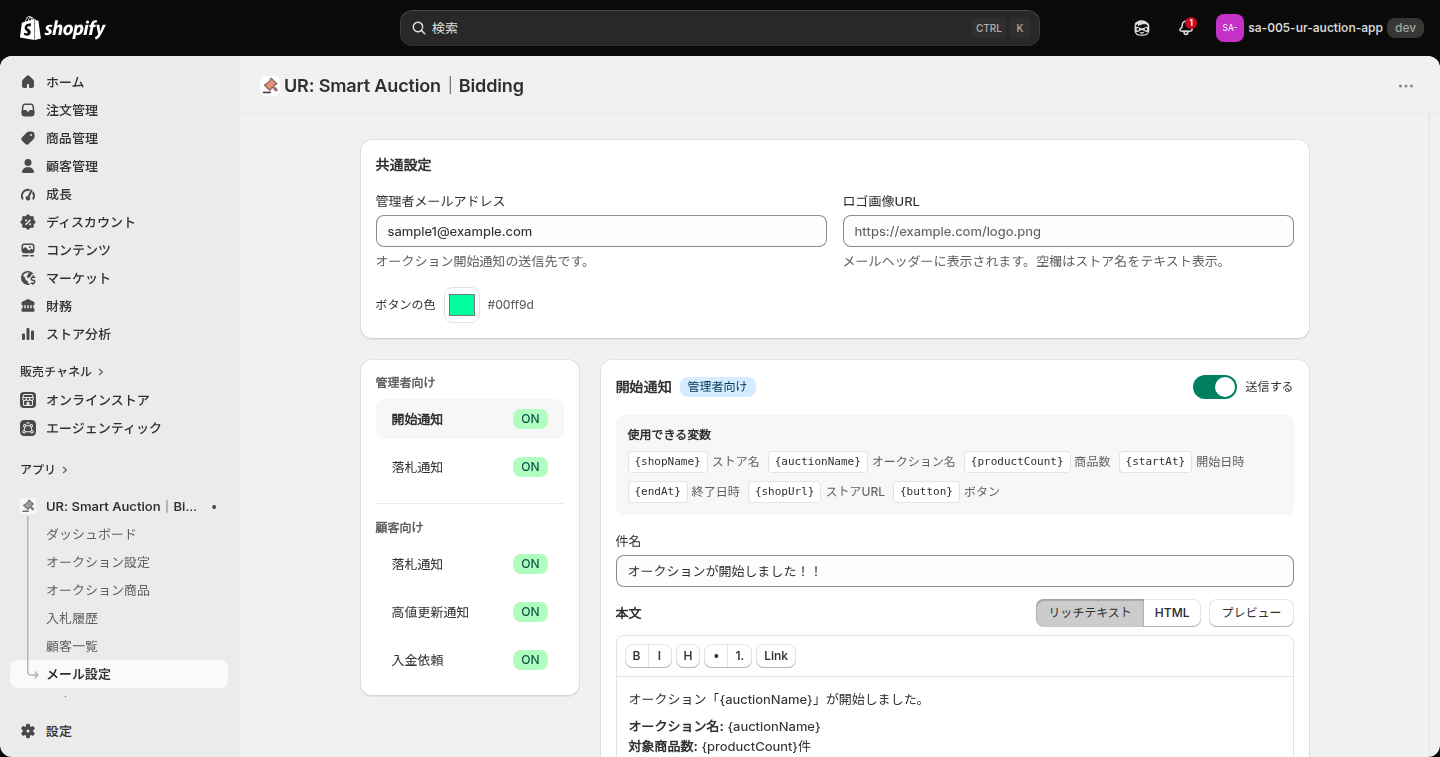Open 商品管理 in the sidebar
This screenshot has height=757, width=1440.
pos(119,138)
